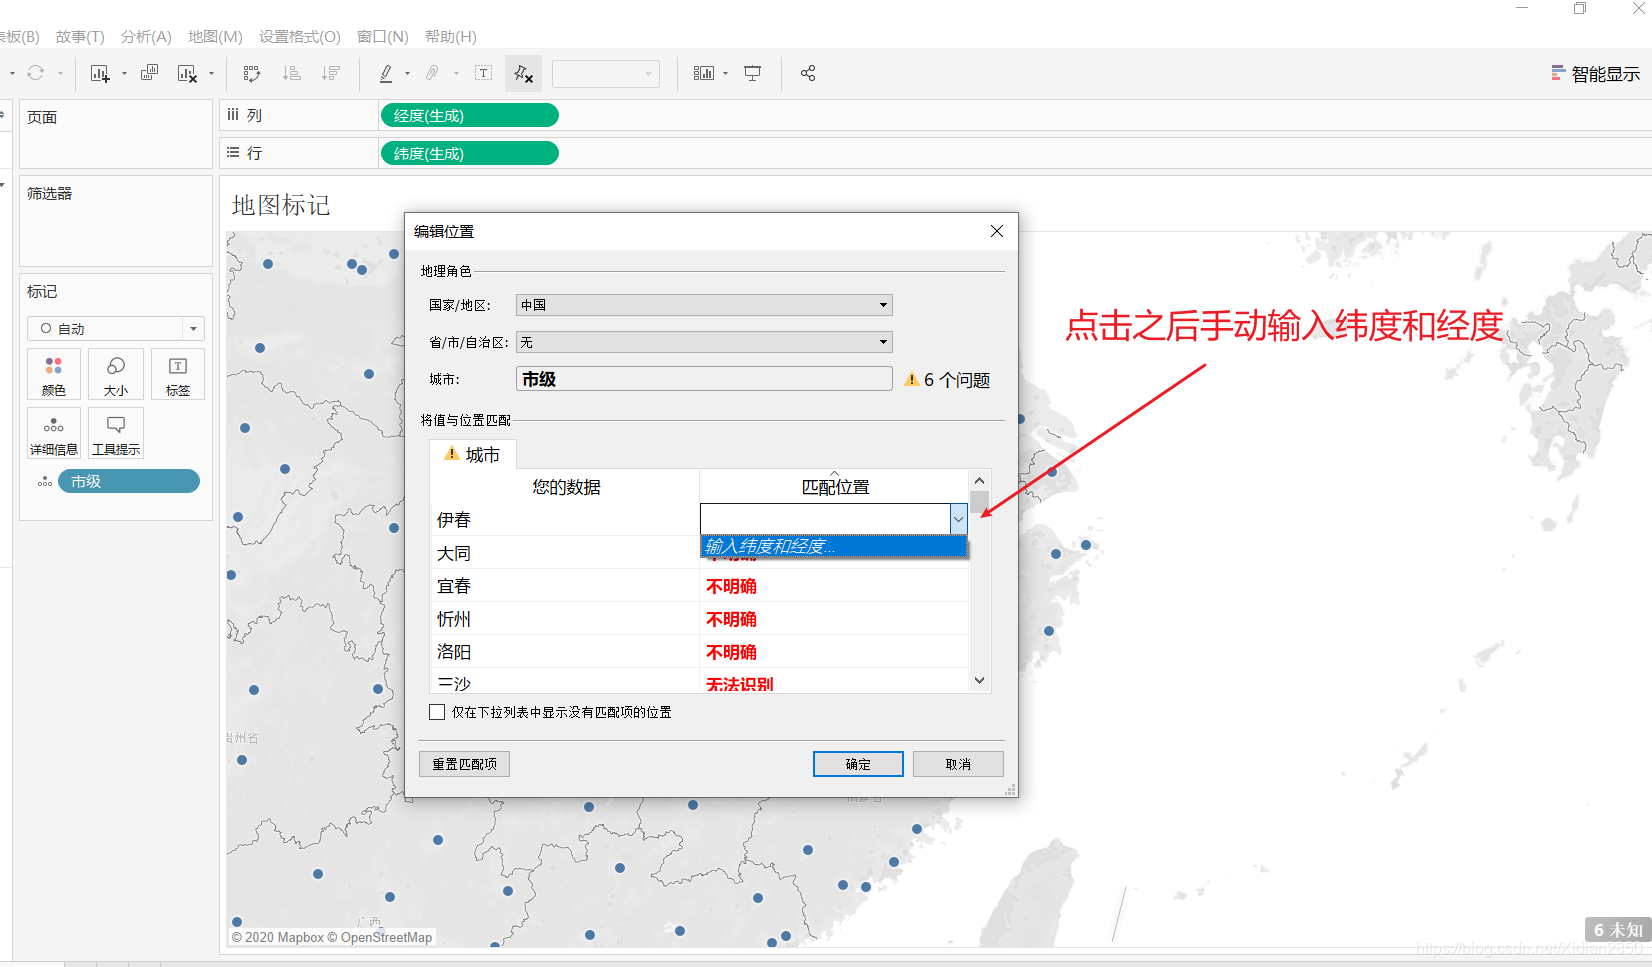1652x967 pixels.
Task: Open the 国家/地区 dropdown showing 中国
Action: click(x=704, y=305)
